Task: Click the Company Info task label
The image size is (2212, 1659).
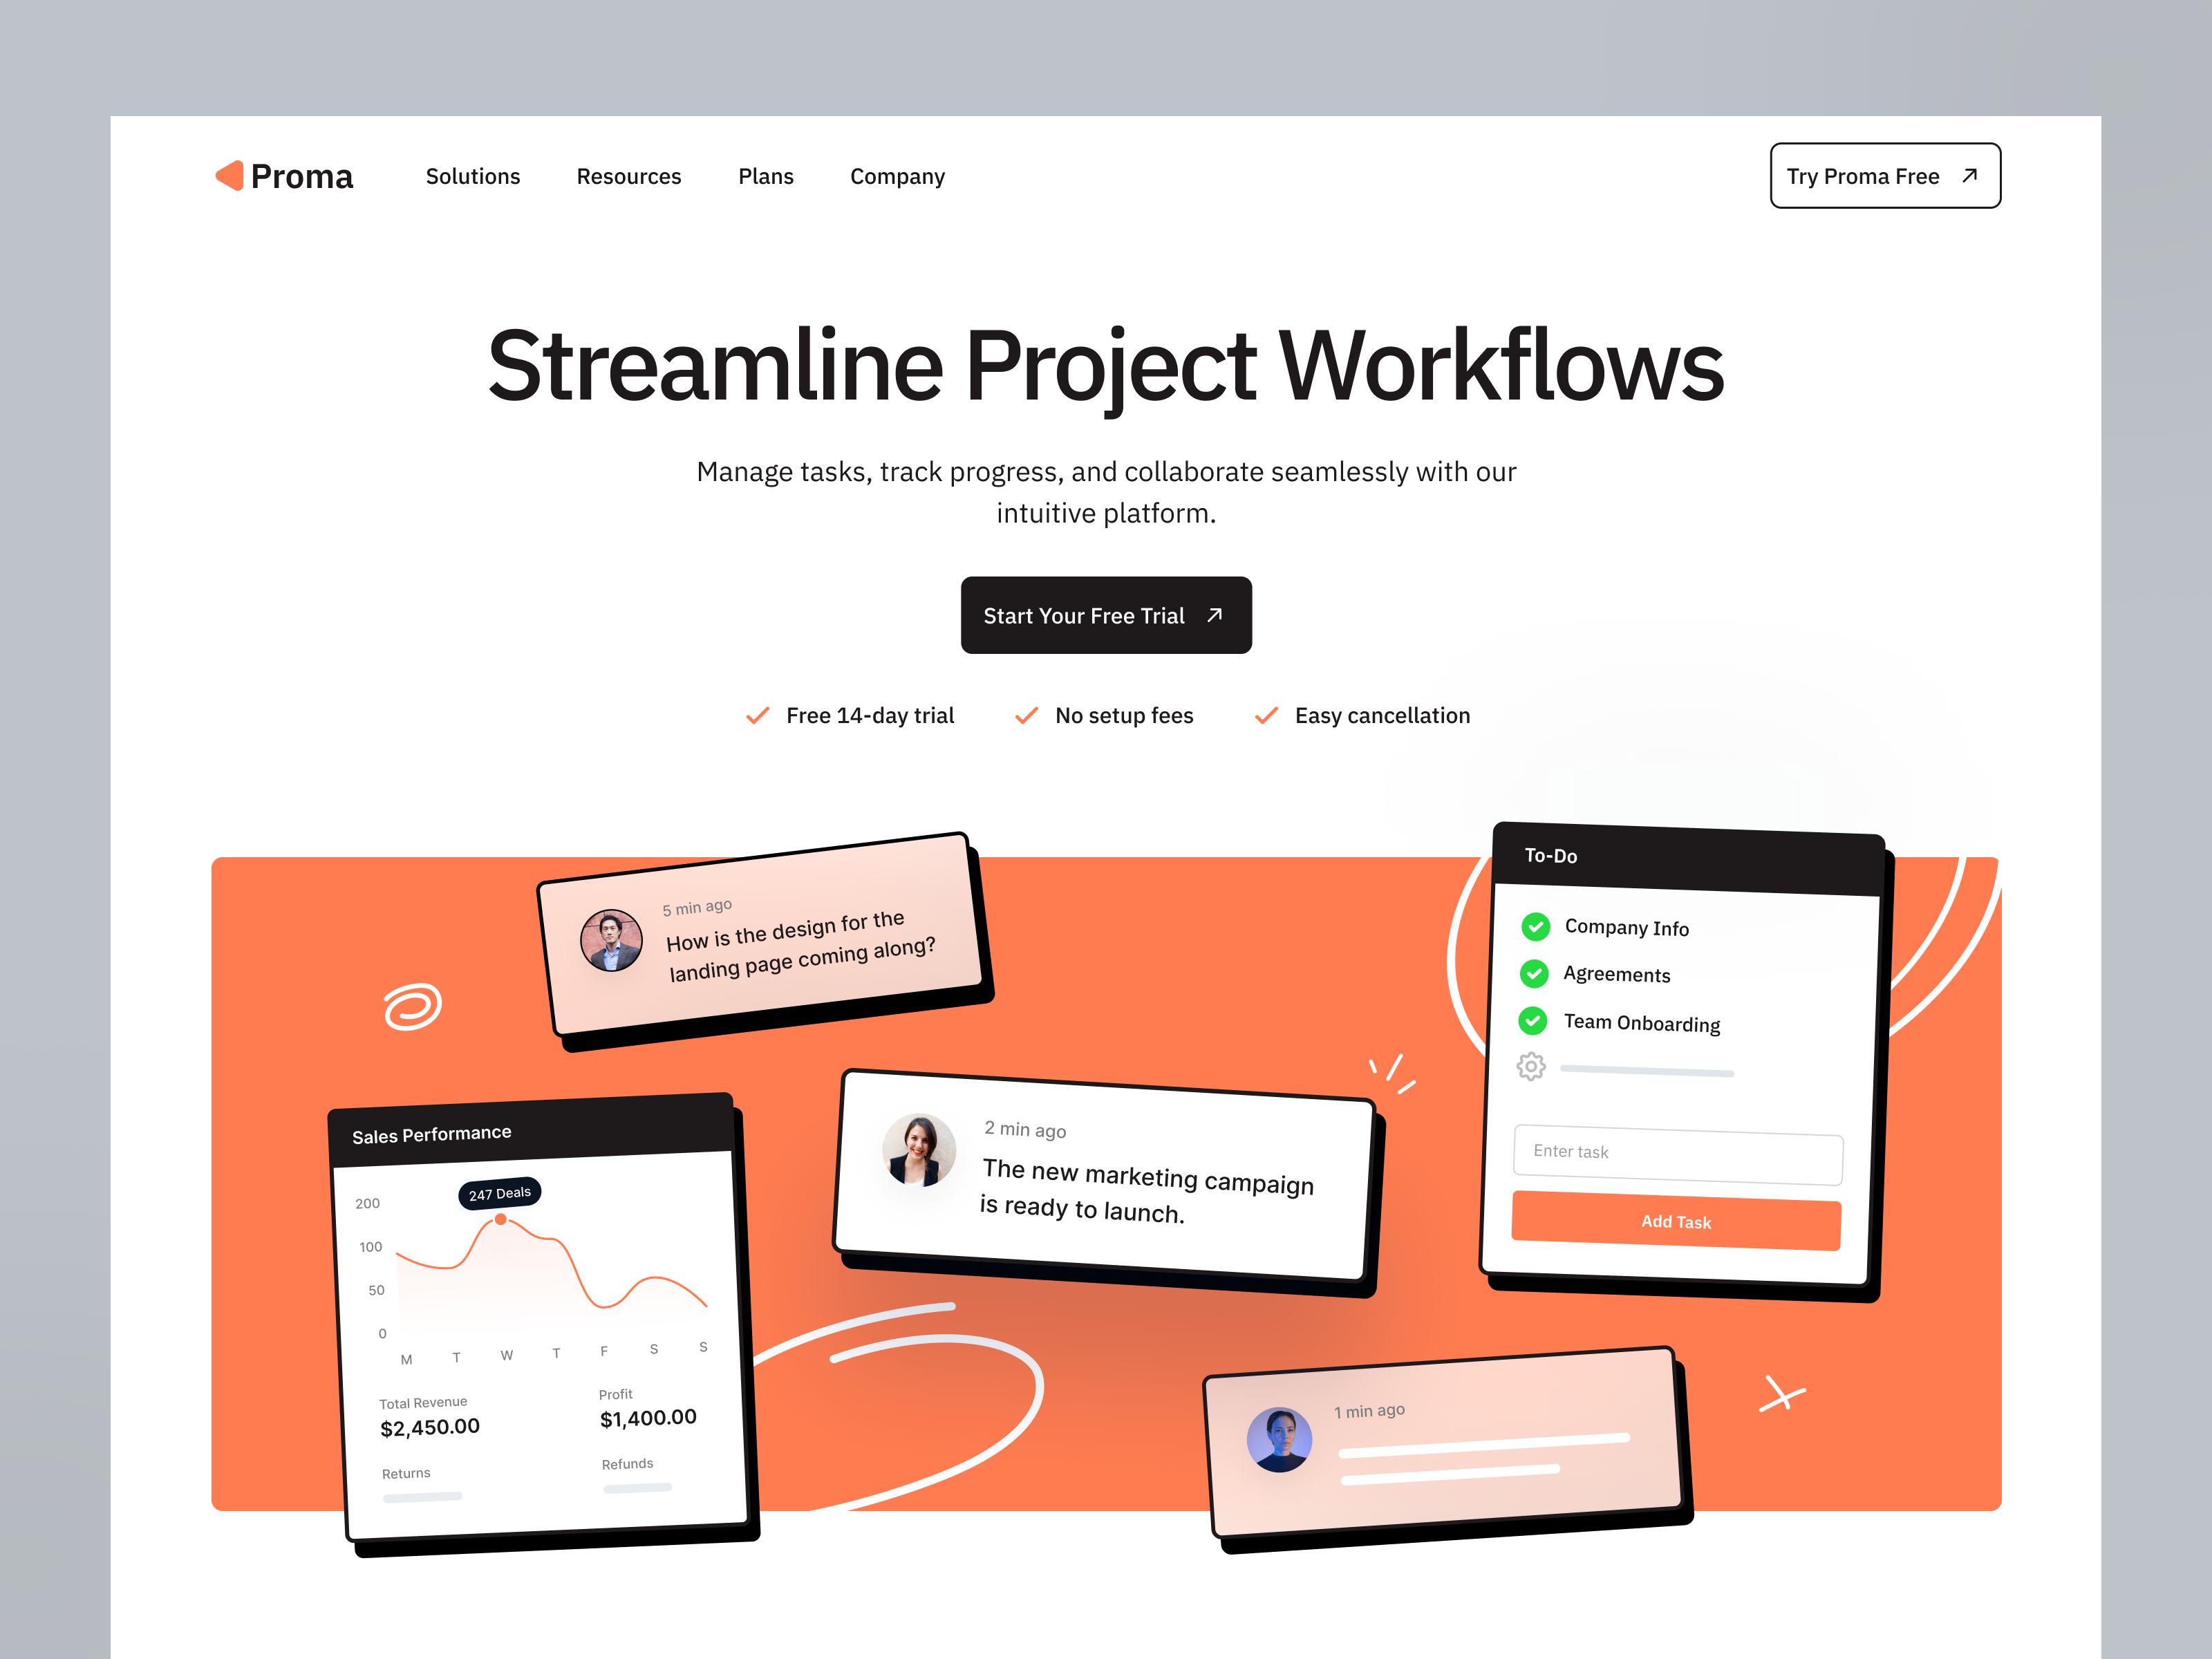Action: [x=1627, y=928]
